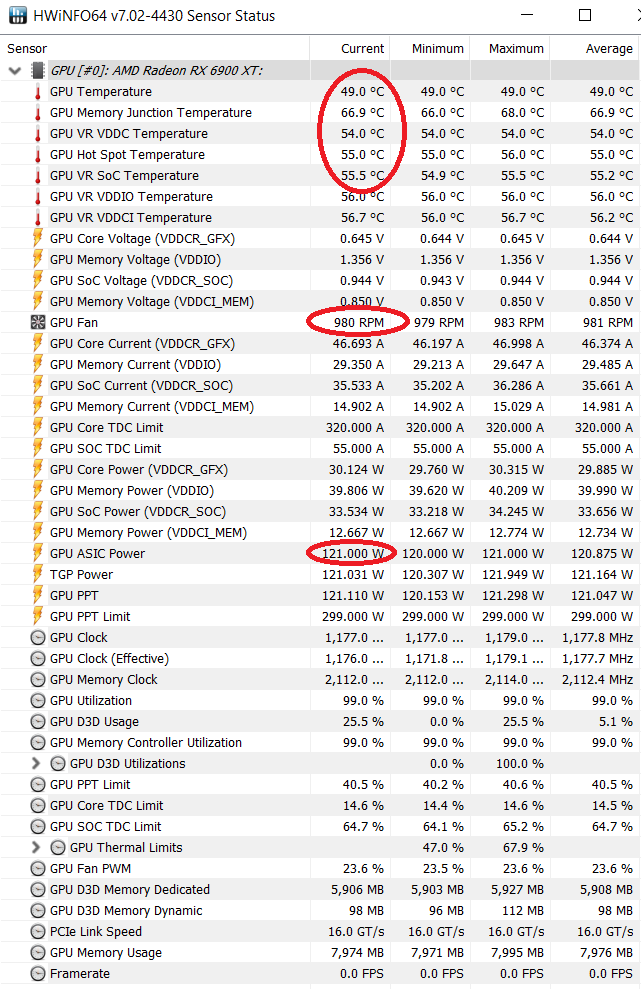This screenshot has height=989, width=641.
Task: Click thermometer icon of GPU Hot Spot Temperature
Action: (x=38, y=155)
